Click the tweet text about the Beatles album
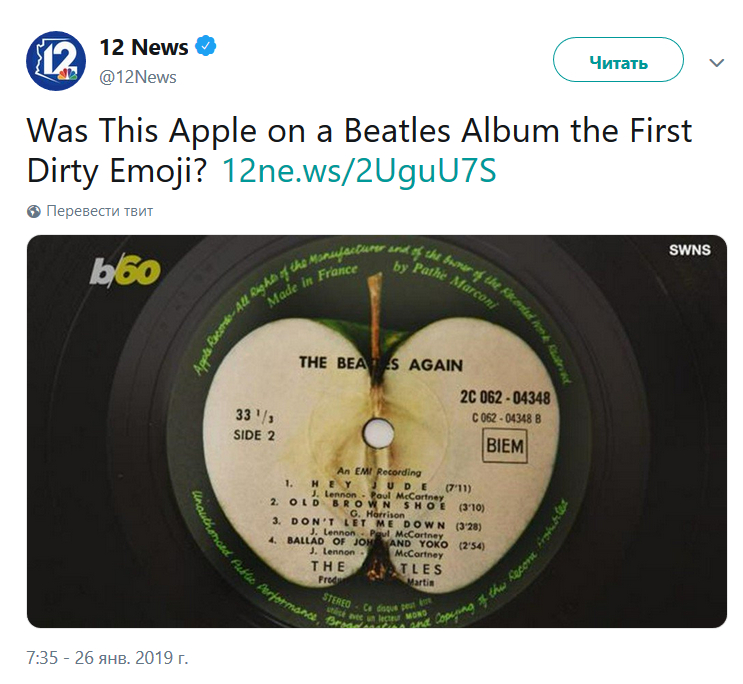Viewport: 743px width, 684px height. (359, 150)
